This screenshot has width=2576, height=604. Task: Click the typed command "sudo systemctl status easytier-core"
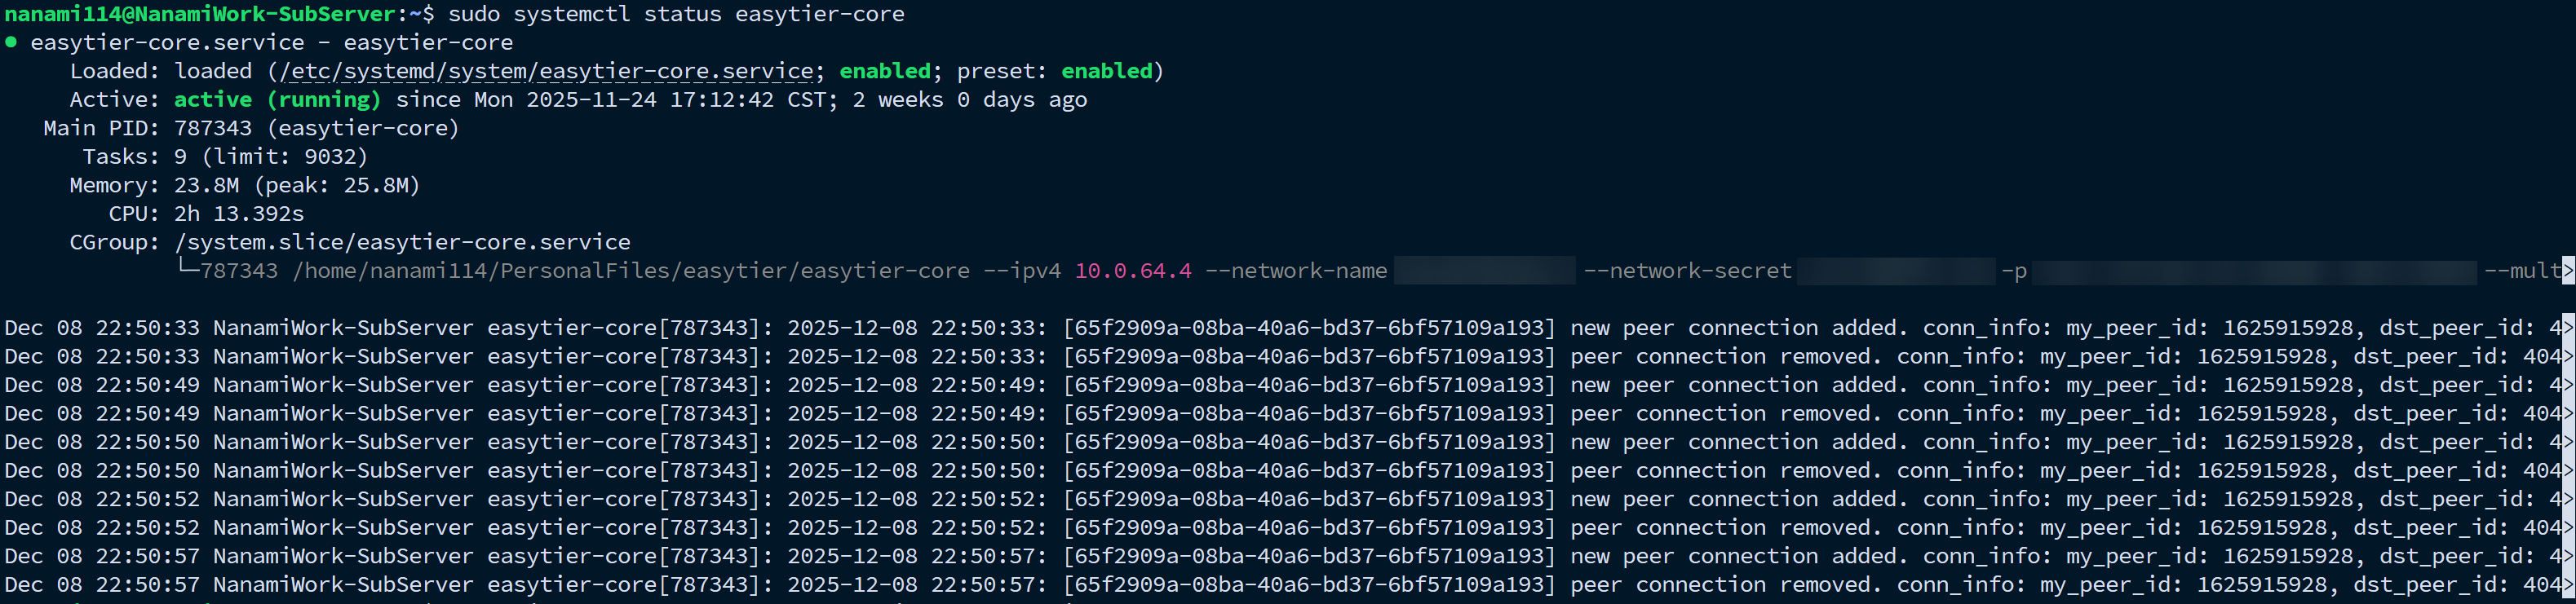(x=676, y=14)
